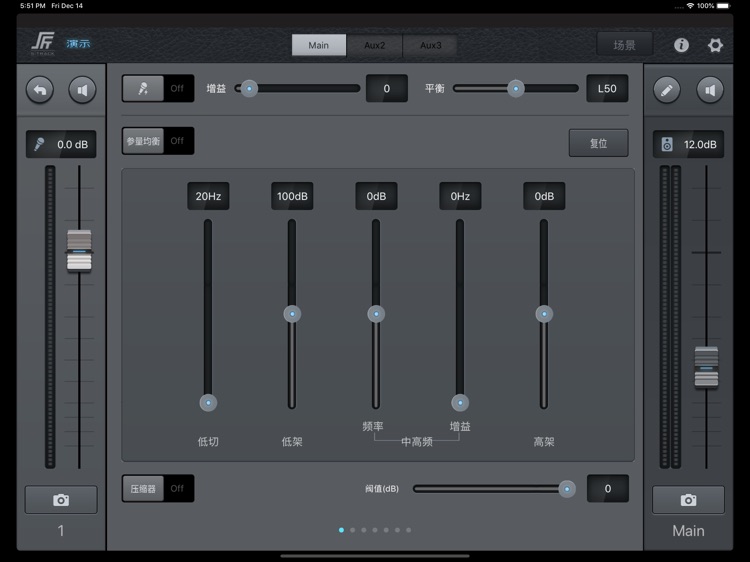Open the info icon

click(681, 45)
